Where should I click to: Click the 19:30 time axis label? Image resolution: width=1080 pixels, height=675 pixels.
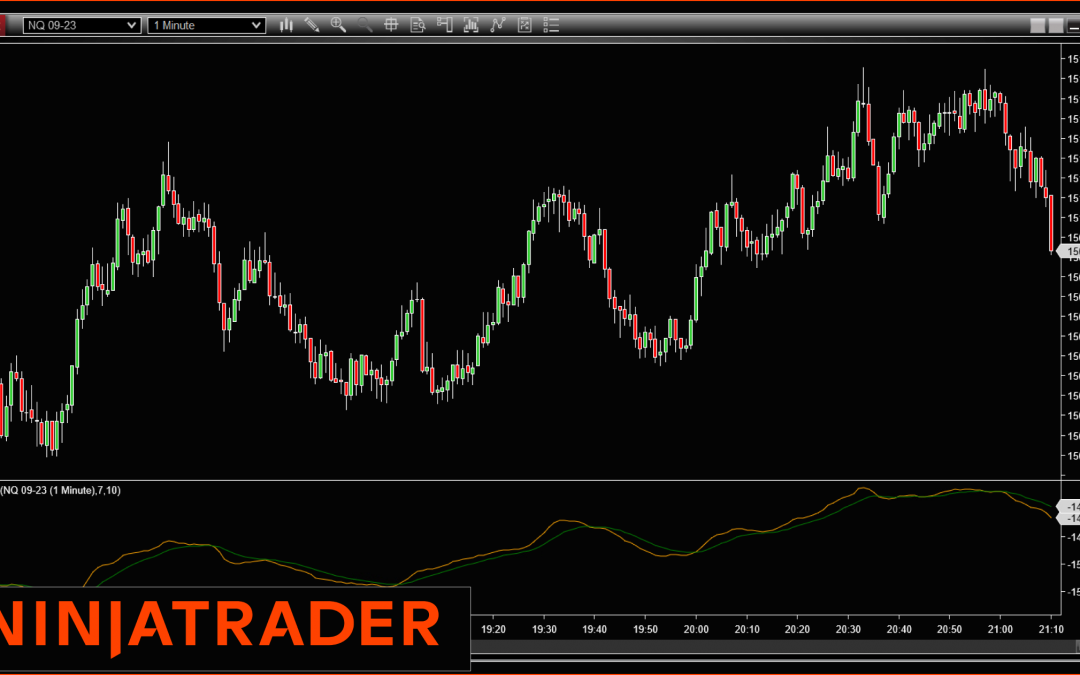point(544,629)
